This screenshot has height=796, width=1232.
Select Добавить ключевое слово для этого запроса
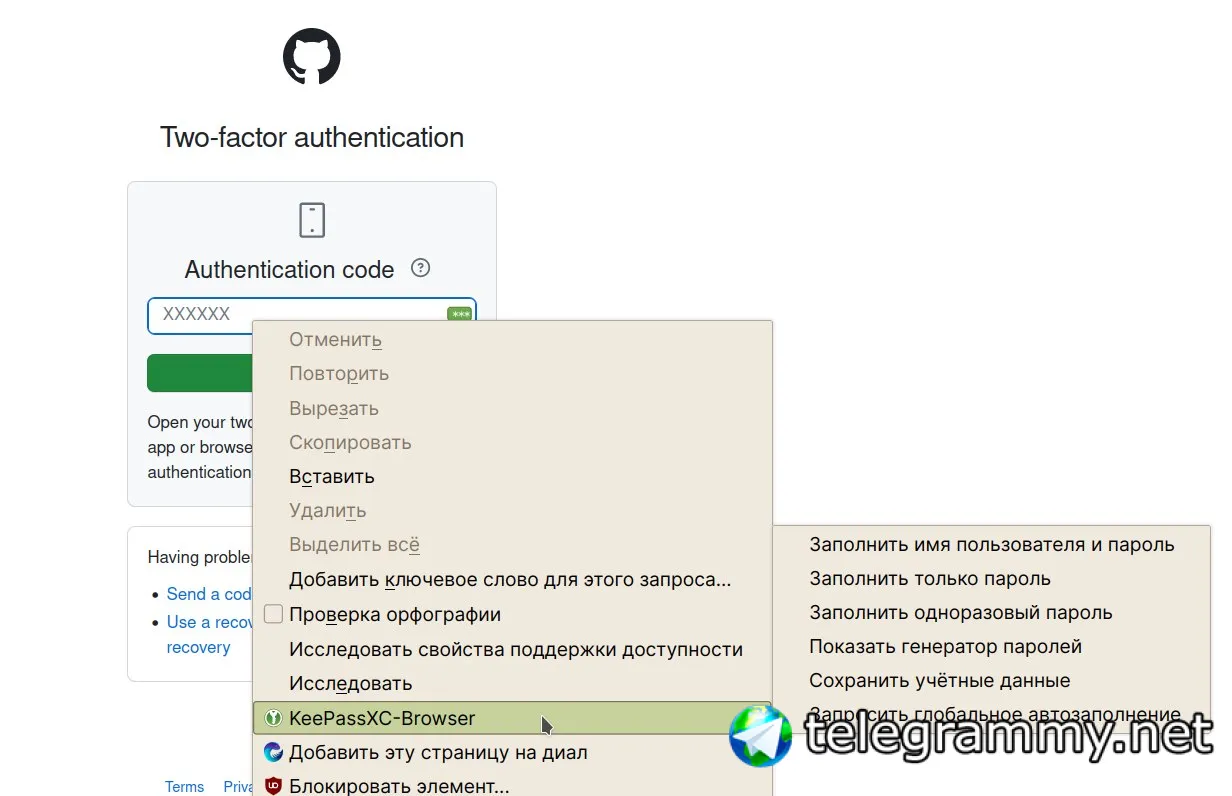tap(512, 579)
